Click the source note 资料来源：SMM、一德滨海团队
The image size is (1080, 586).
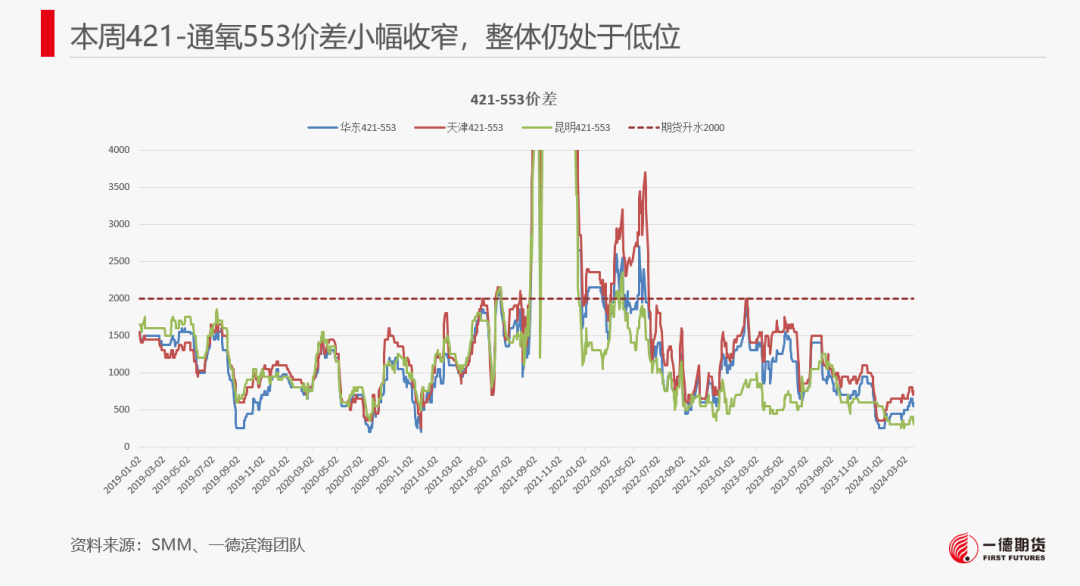[187, 545]
